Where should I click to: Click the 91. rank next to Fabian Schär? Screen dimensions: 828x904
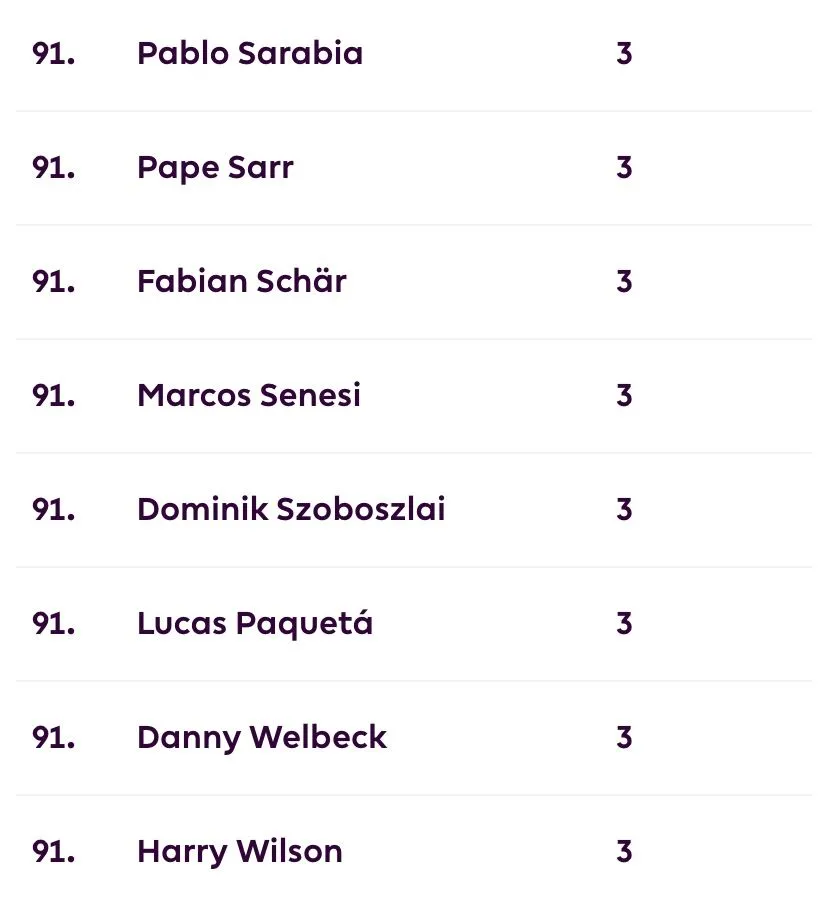pyautogui.click(x=54, y=282)
